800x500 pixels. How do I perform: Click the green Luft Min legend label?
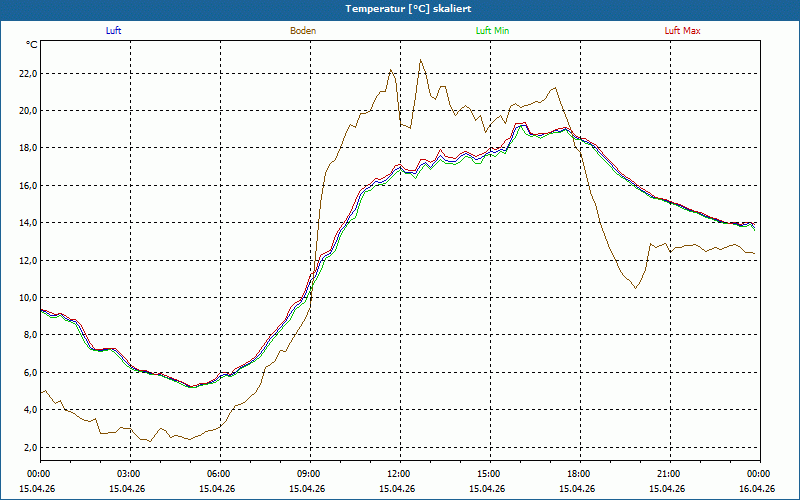(x=492, y=31)
